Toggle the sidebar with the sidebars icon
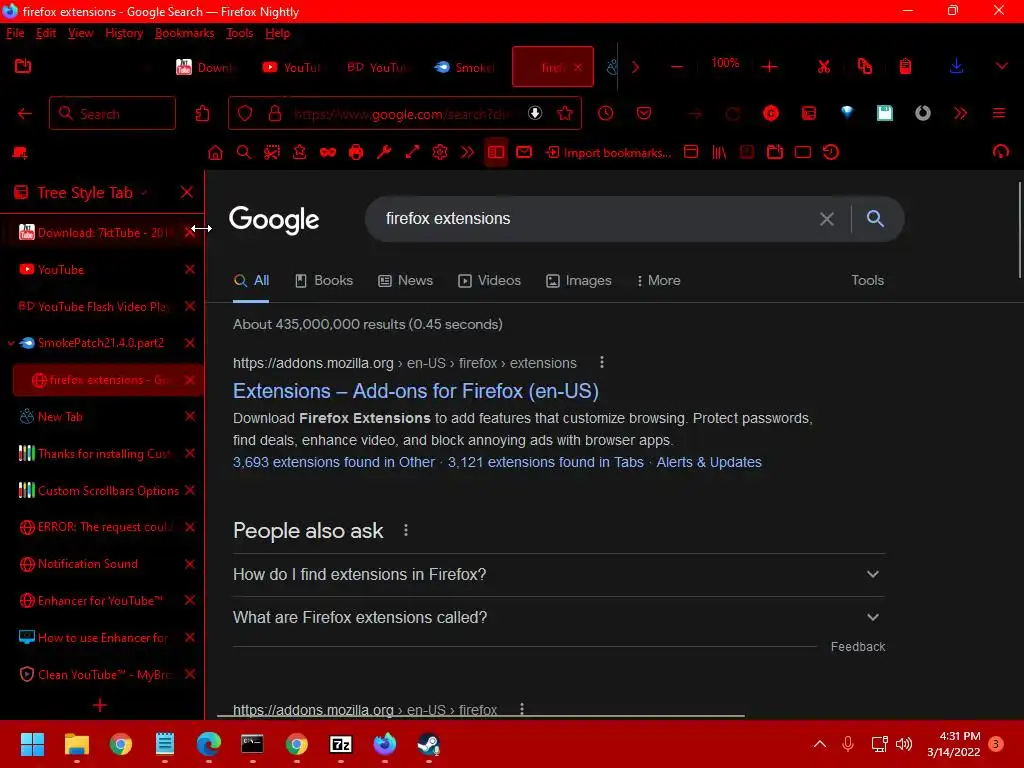This screenshot has width=1024, height=768. pyautogui.click(x=496, y=153)
